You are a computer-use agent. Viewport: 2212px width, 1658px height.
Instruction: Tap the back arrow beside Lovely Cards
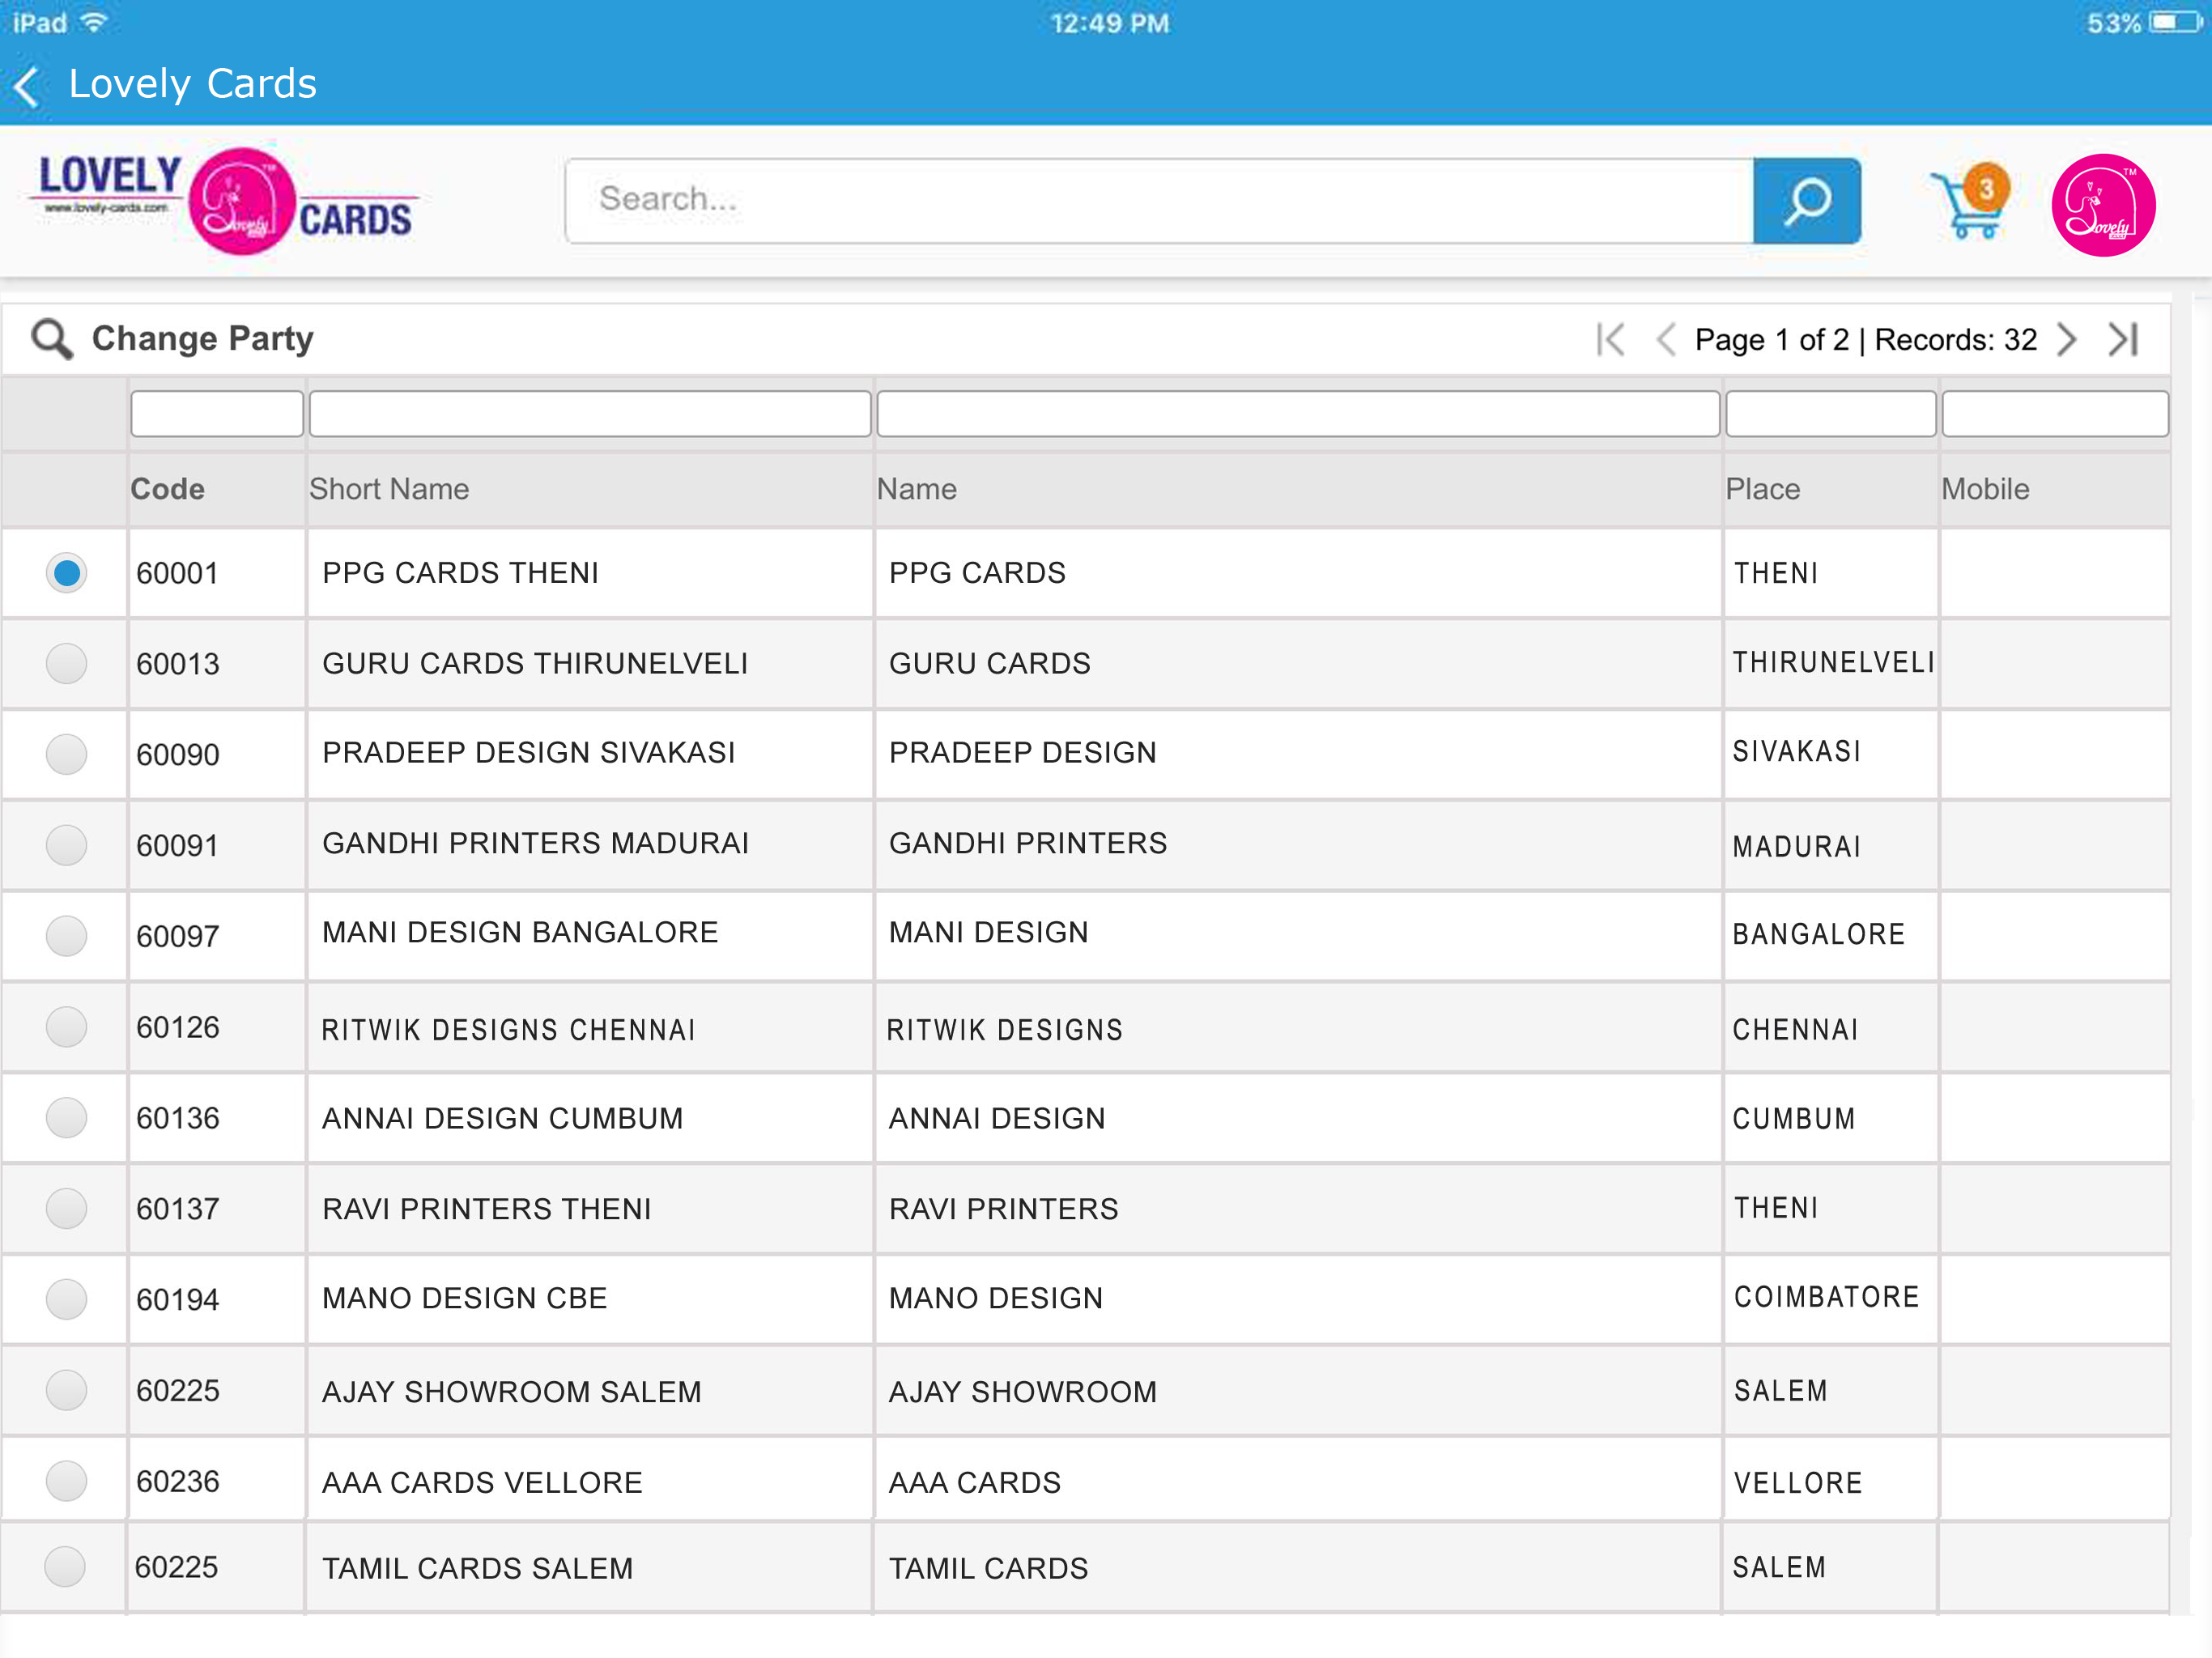pyautogui.click(x=27, y=86)
